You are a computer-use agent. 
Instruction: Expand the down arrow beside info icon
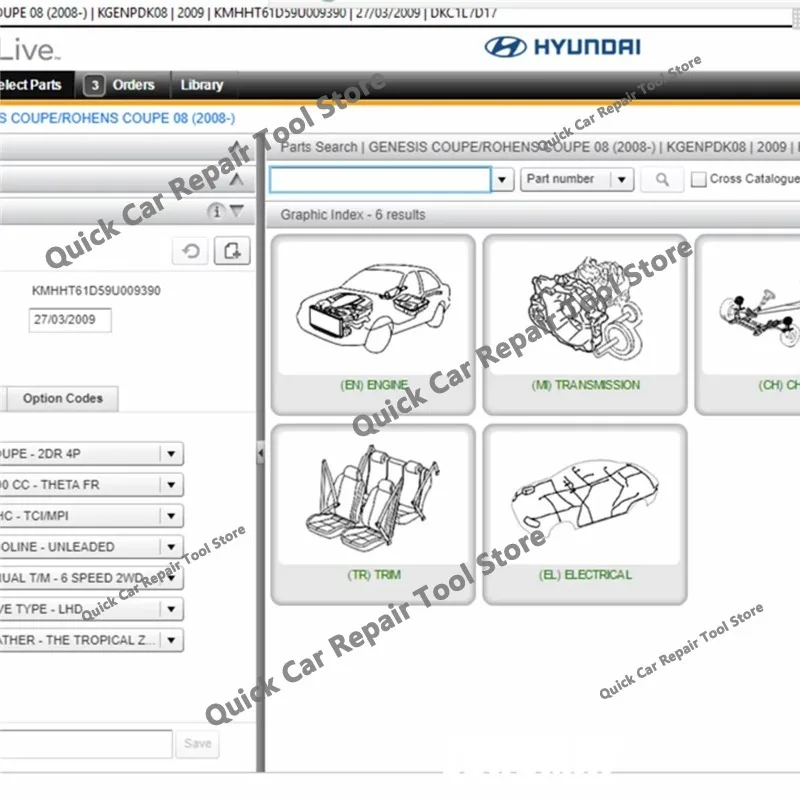point(237,210)
